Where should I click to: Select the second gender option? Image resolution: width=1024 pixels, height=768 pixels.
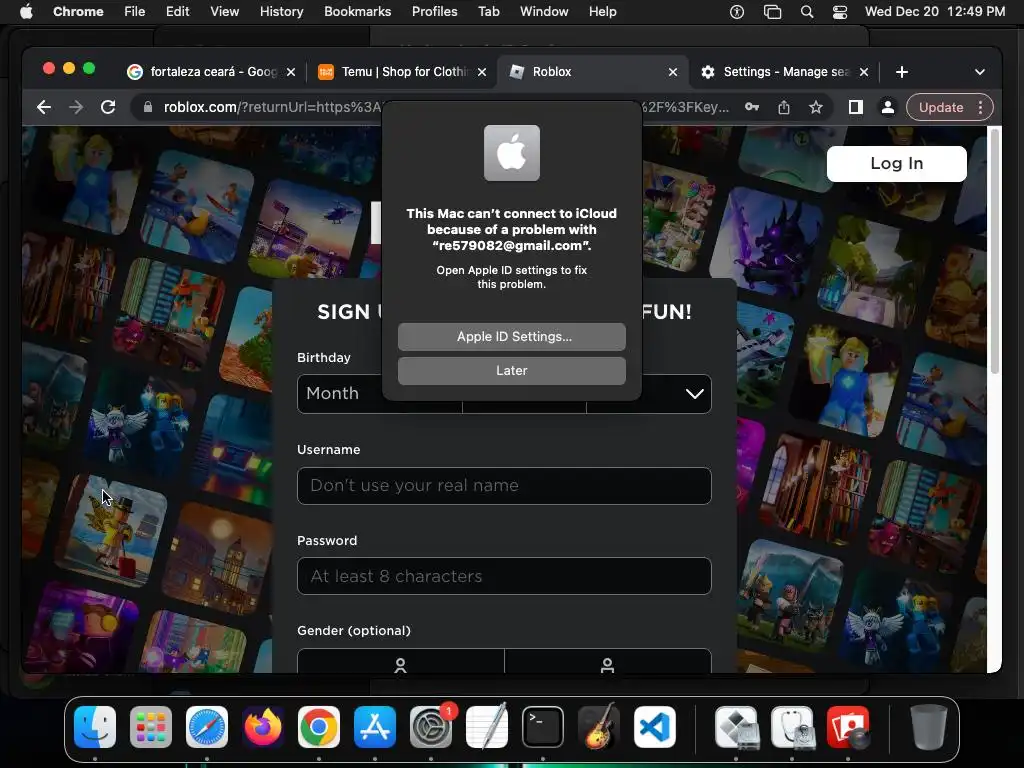(x=607, y=661)
